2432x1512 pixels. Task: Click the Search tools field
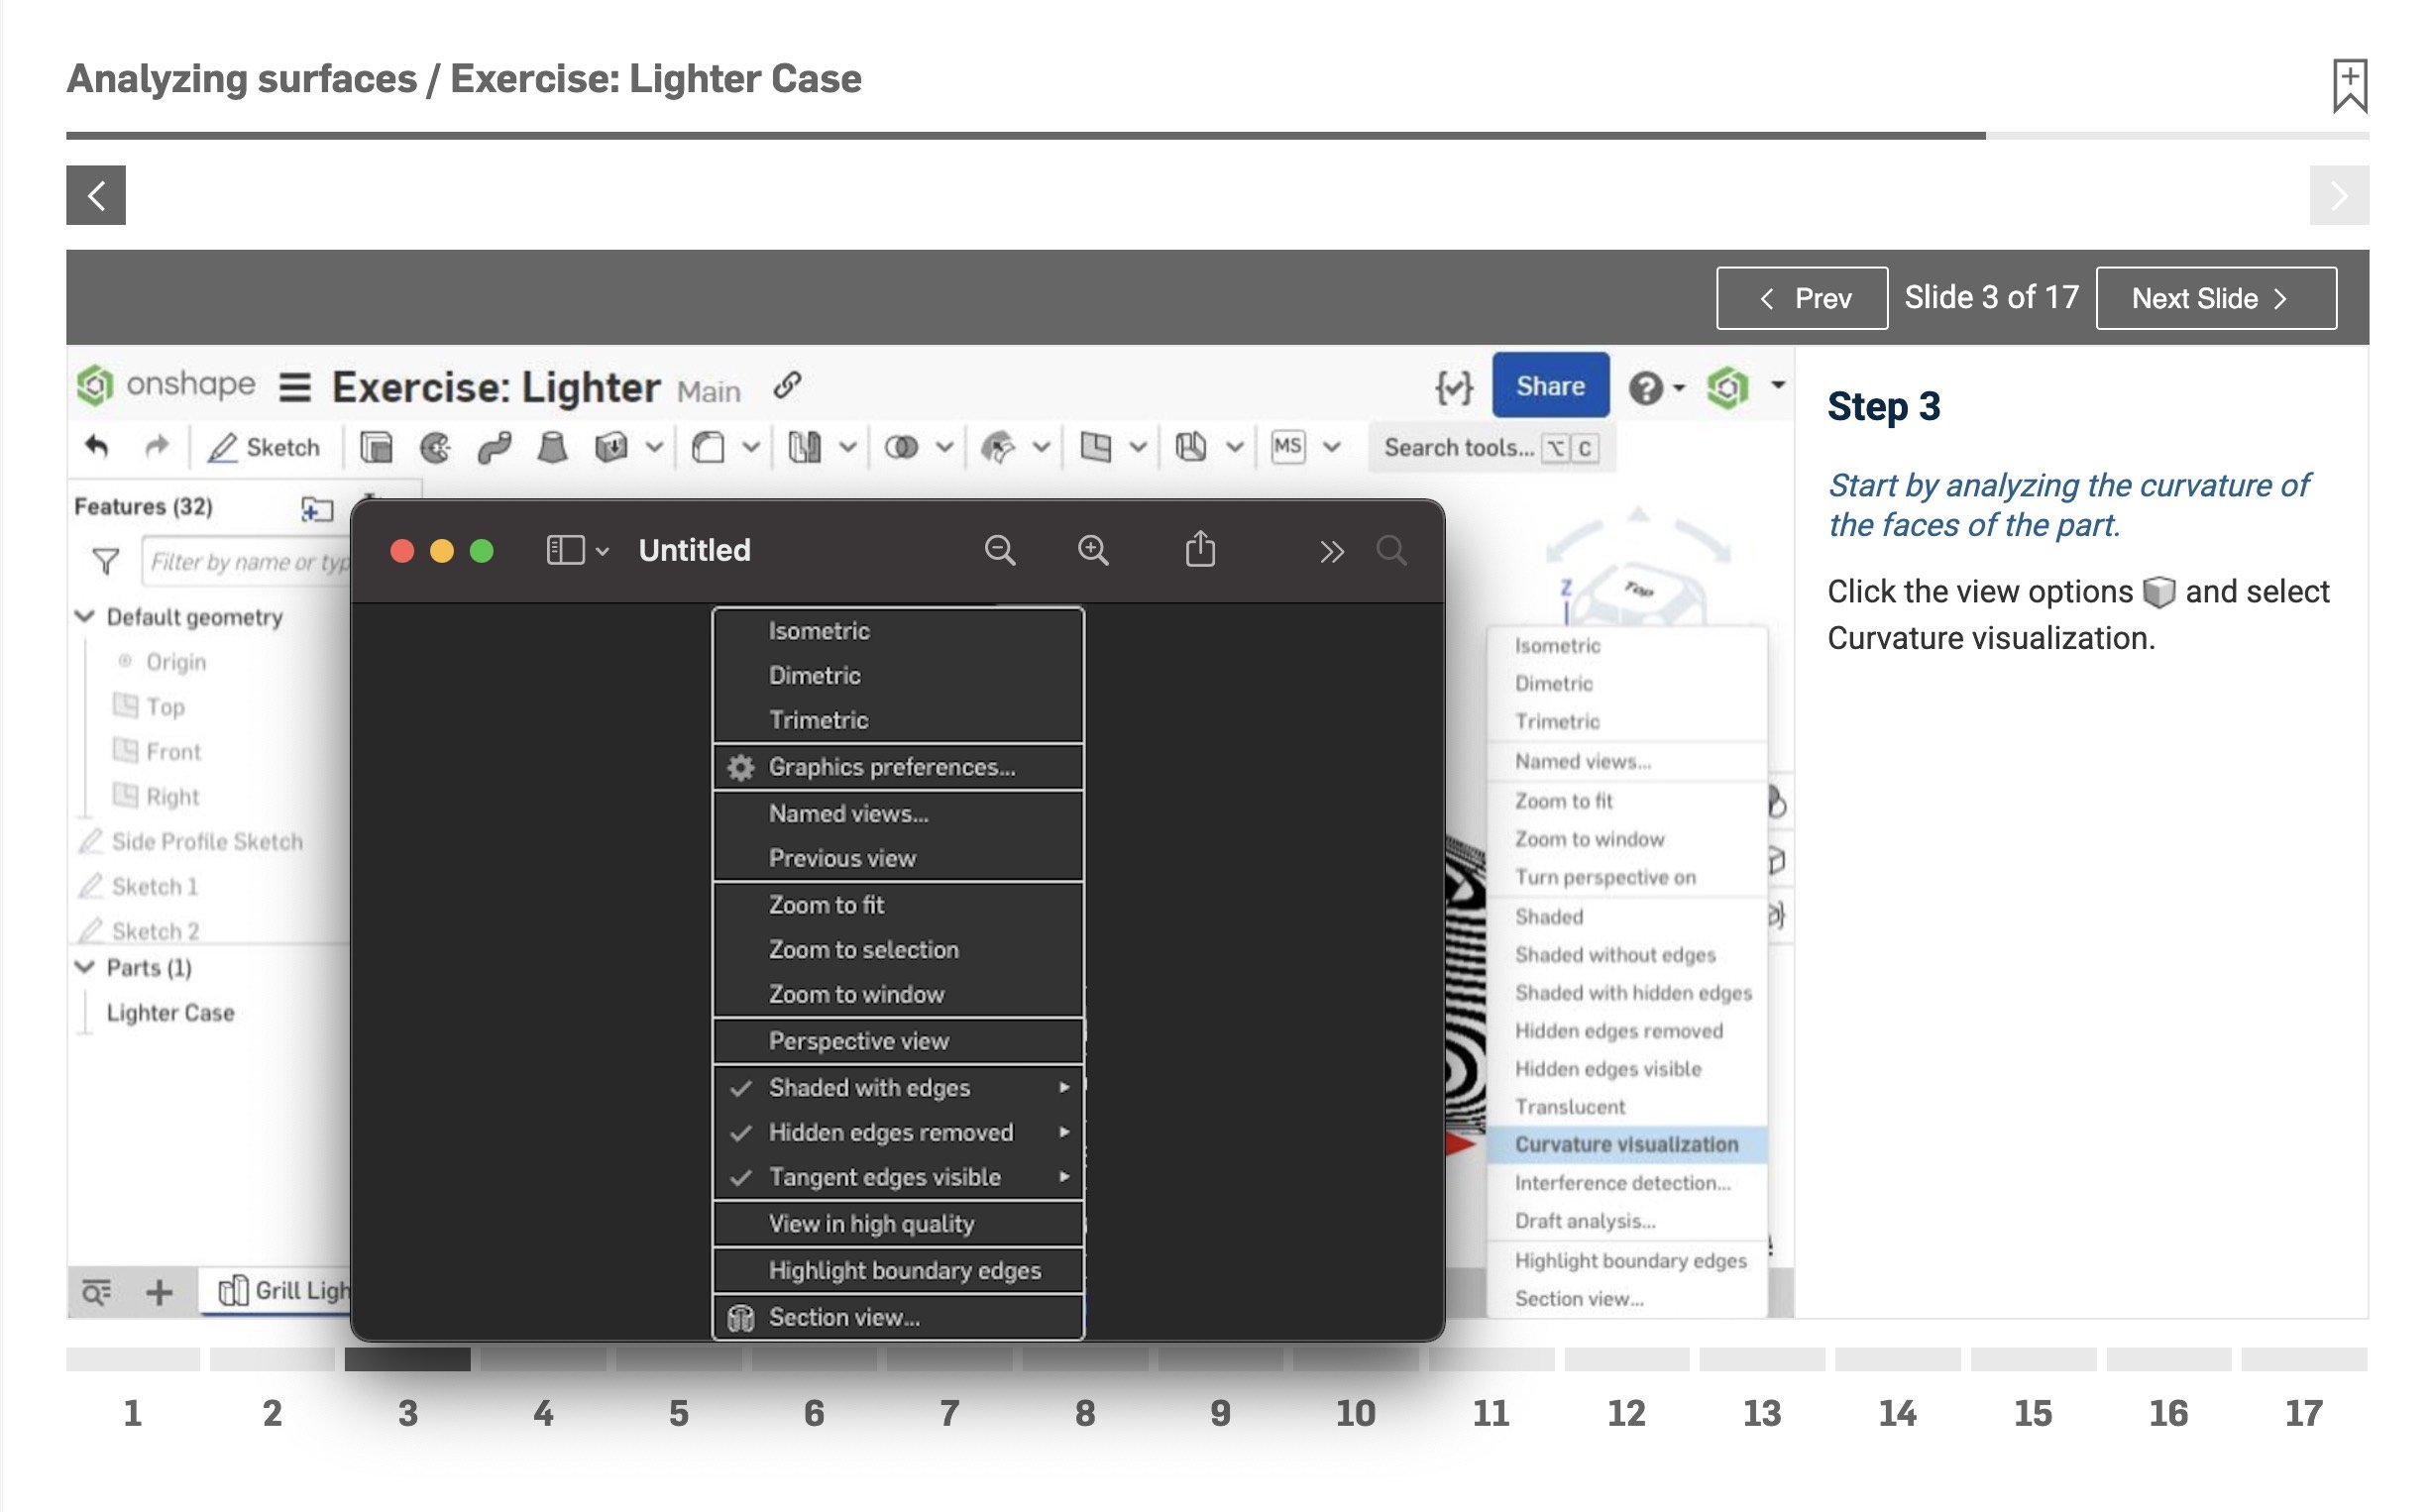click(1457, 448)
